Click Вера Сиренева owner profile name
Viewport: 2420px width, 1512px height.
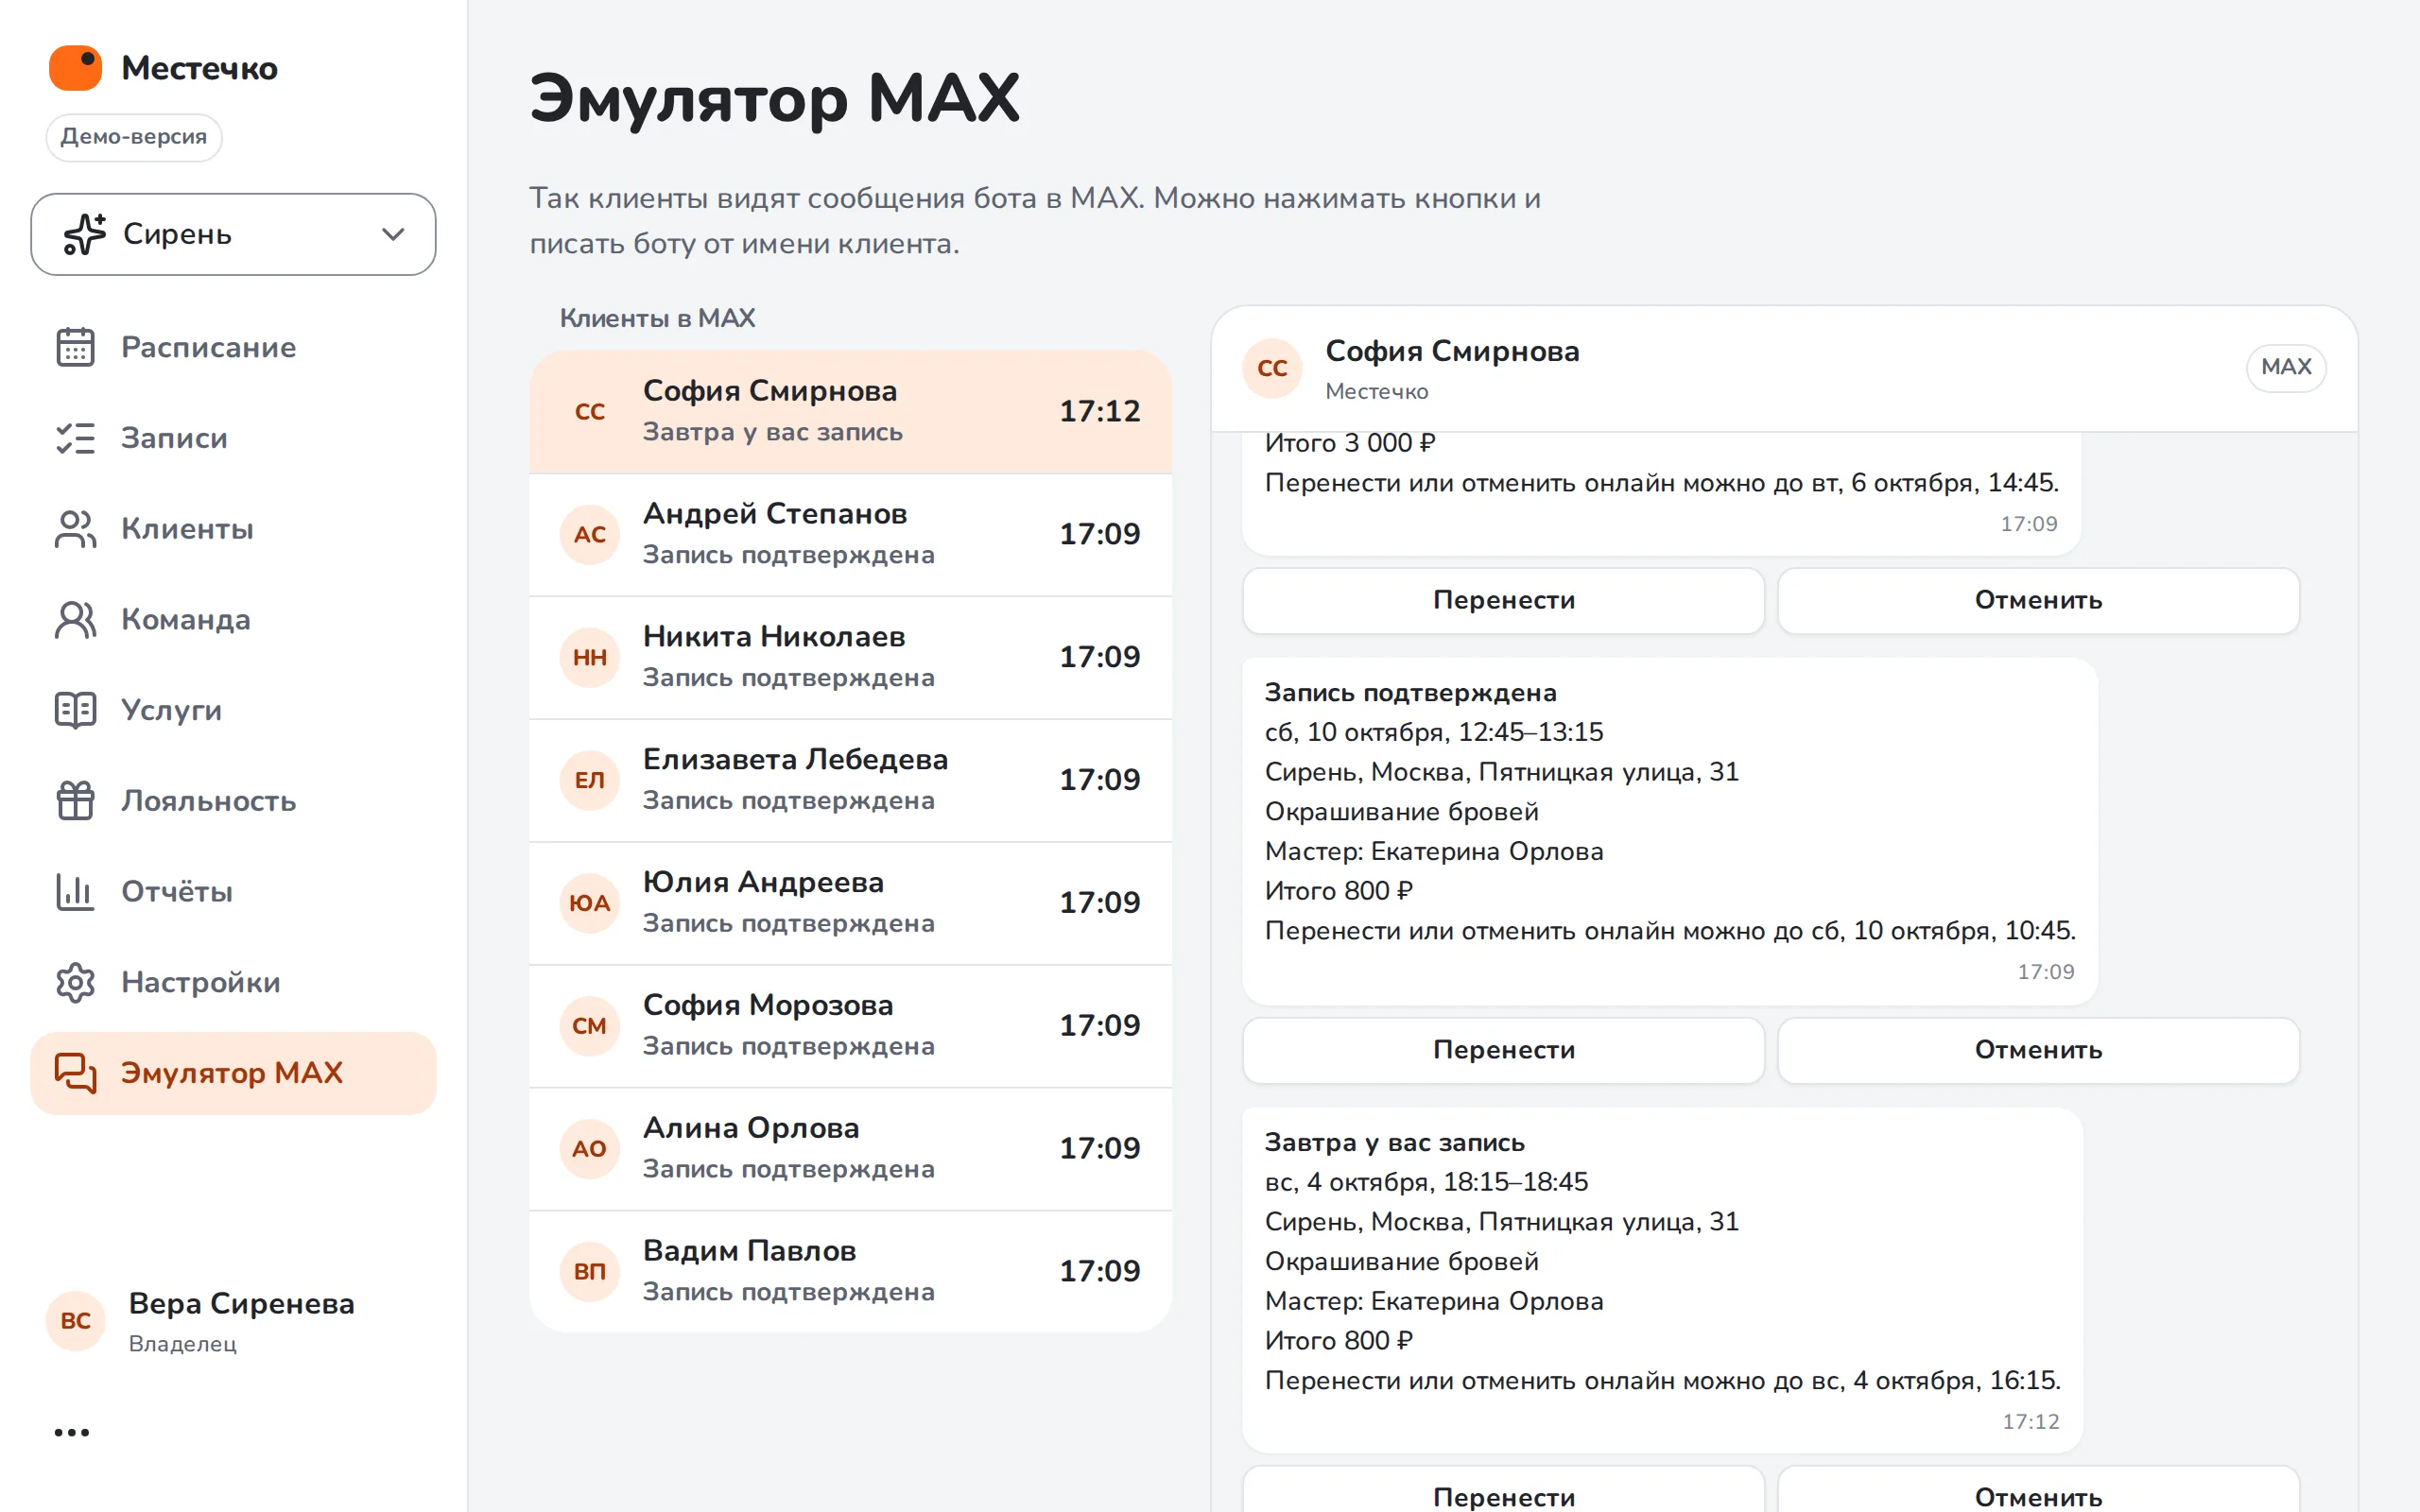[241, 1304]
